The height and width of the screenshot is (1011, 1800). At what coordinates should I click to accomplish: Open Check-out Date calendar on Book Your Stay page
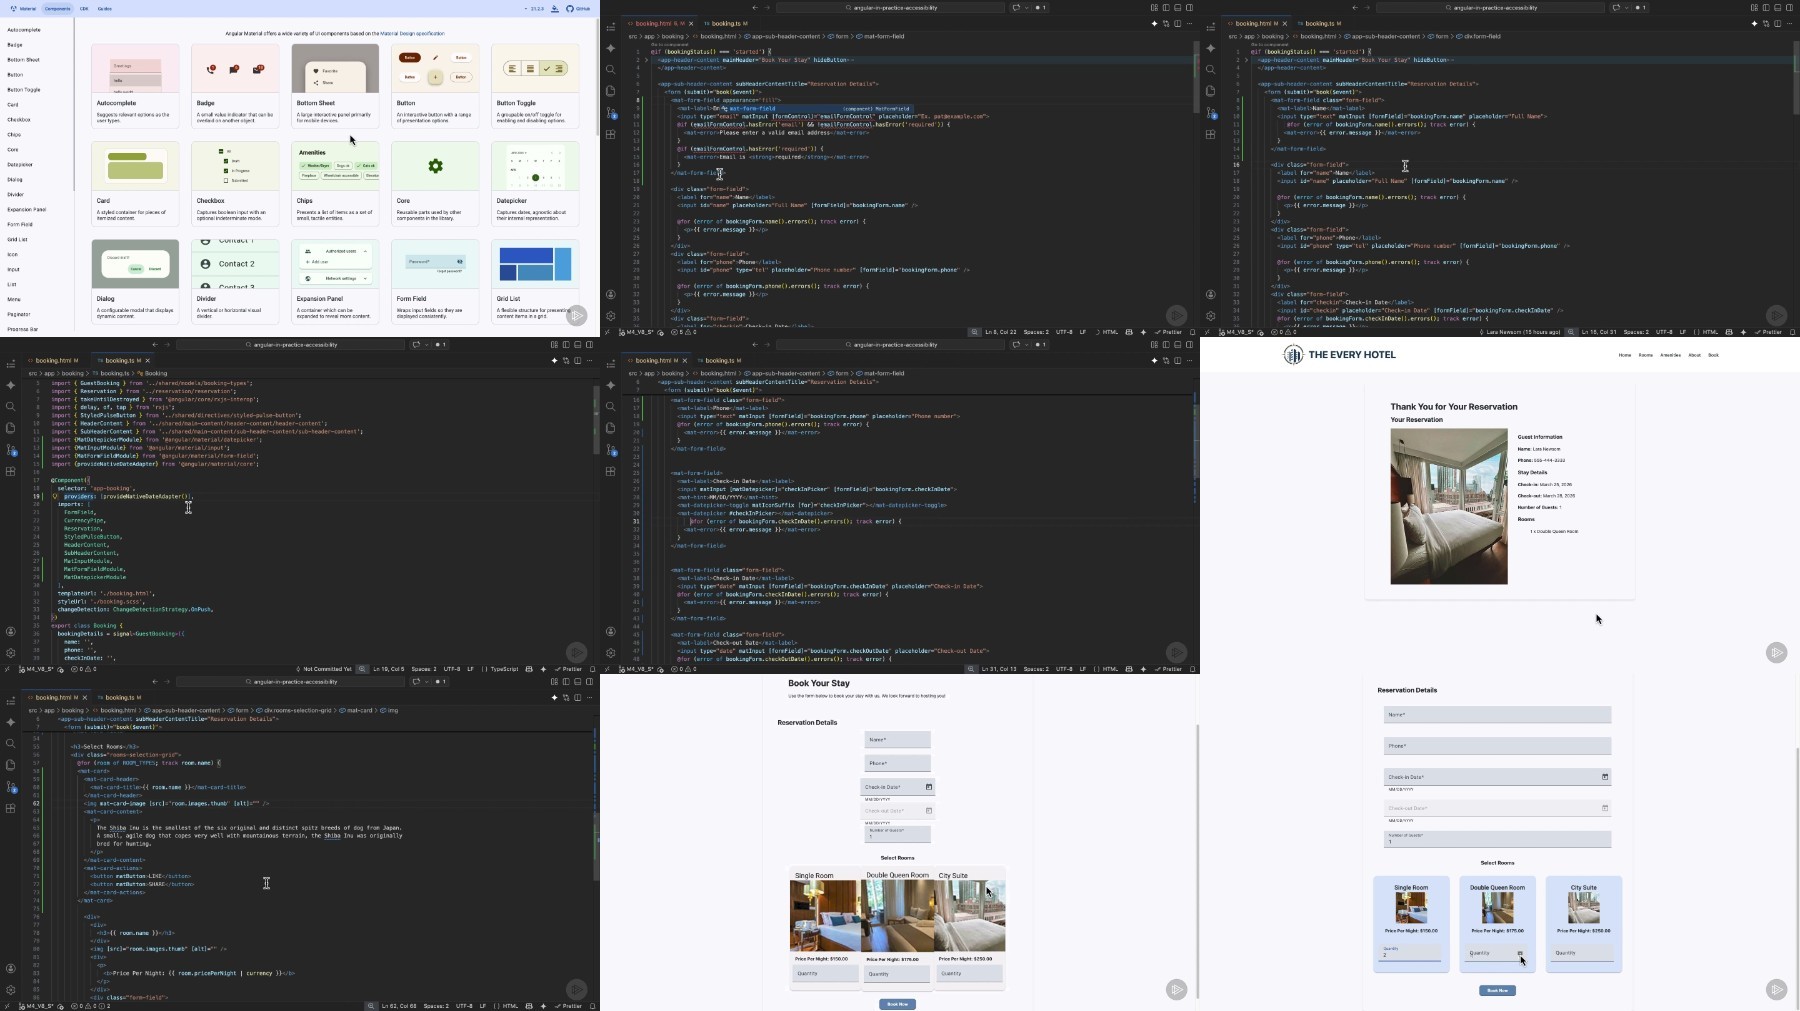[x=928, y=811]
